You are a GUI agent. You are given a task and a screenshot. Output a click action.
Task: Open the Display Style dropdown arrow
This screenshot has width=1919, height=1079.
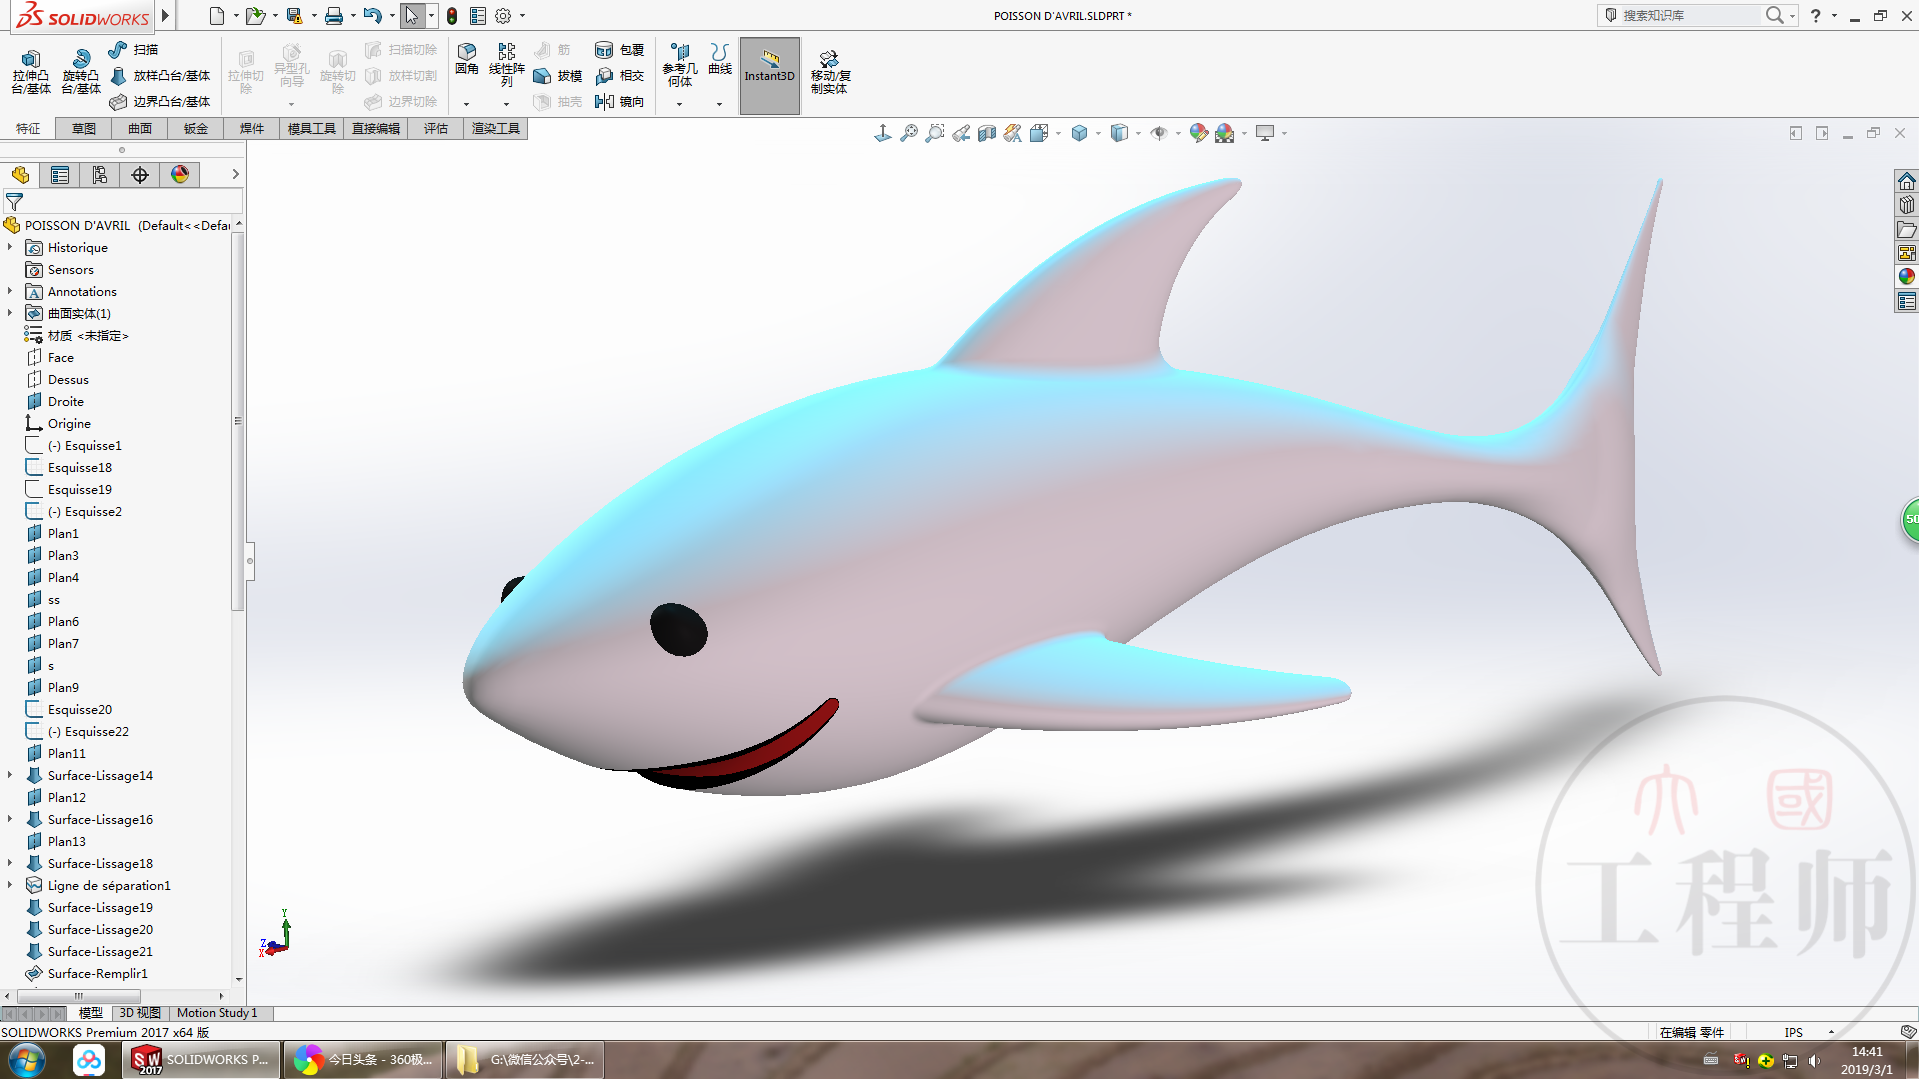tap(1098, 133)
